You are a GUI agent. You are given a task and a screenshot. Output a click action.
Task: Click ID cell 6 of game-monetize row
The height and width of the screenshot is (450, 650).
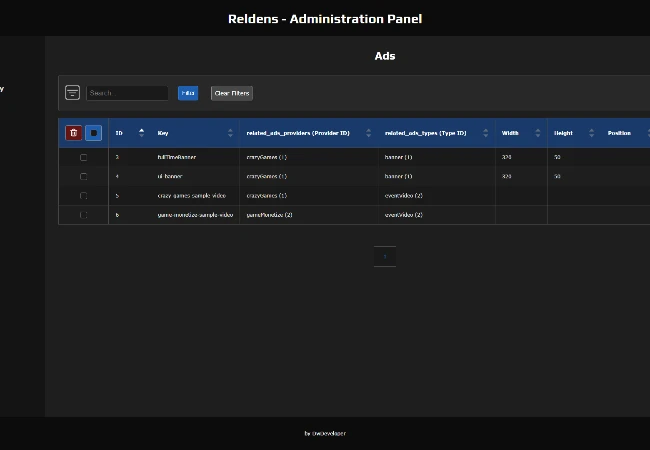click(x=117, y=215)
